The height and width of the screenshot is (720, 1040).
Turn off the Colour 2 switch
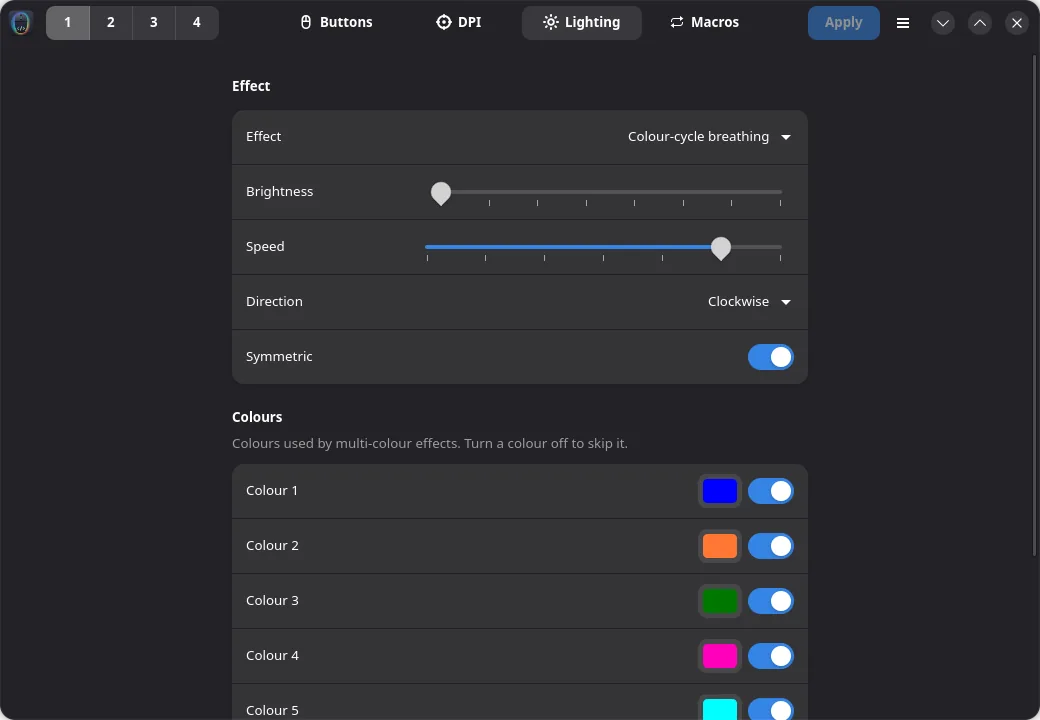tap(771, 546)
